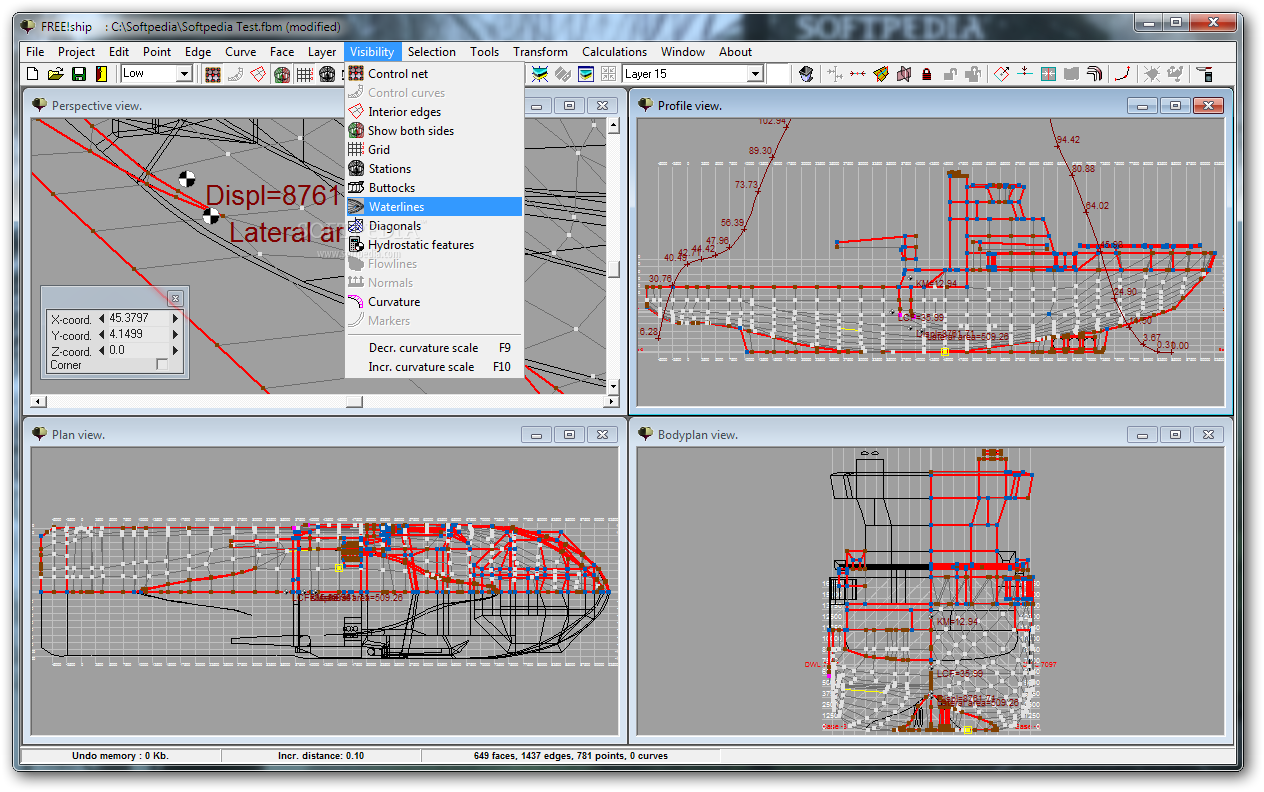The width and height of the screenshot is (1264, 792).
Task: Click the Y-coord value 4.1499 field
Action: click(138, 336)
